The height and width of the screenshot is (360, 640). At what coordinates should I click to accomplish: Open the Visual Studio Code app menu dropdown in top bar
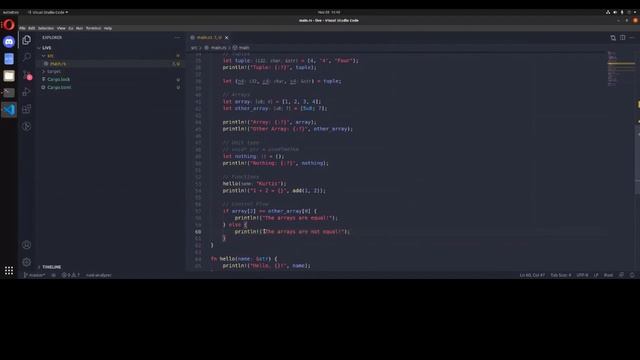coord(48,12)
